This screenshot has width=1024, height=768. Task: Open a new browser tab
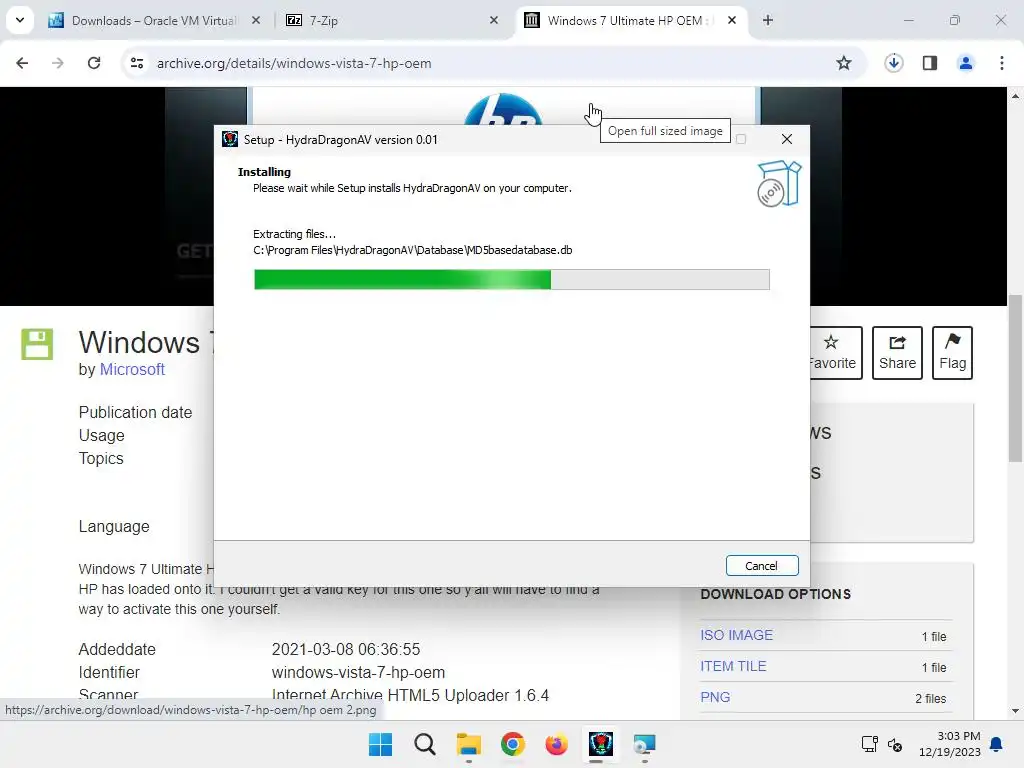point(768,21)
